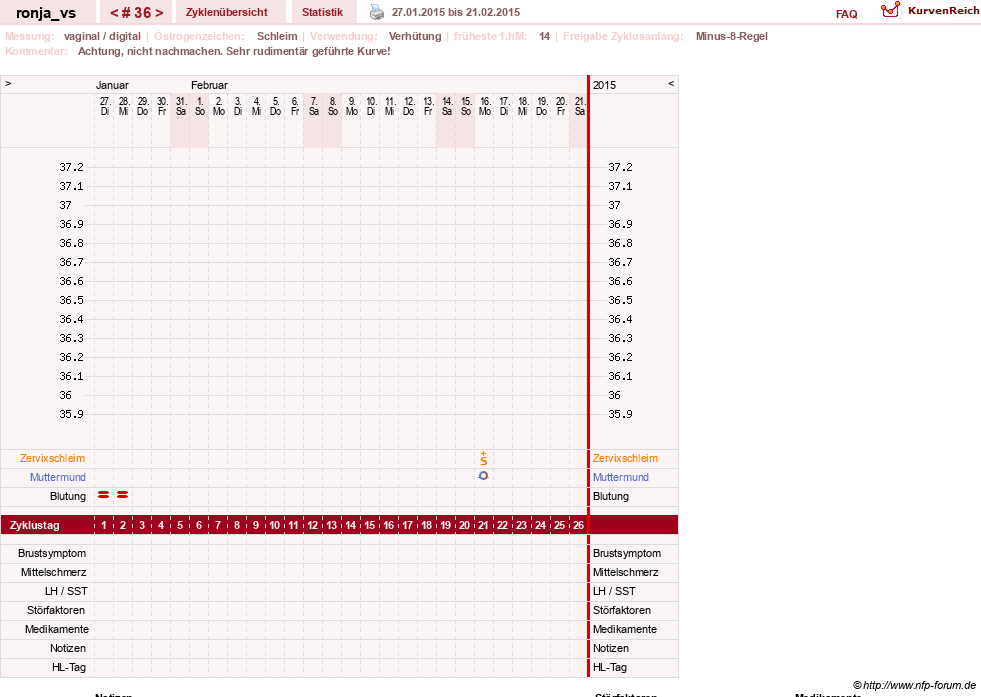
Task: Select cycle day 26 in the Zyklustag bar
Action: pyautogui.click(x=578, y=525)
